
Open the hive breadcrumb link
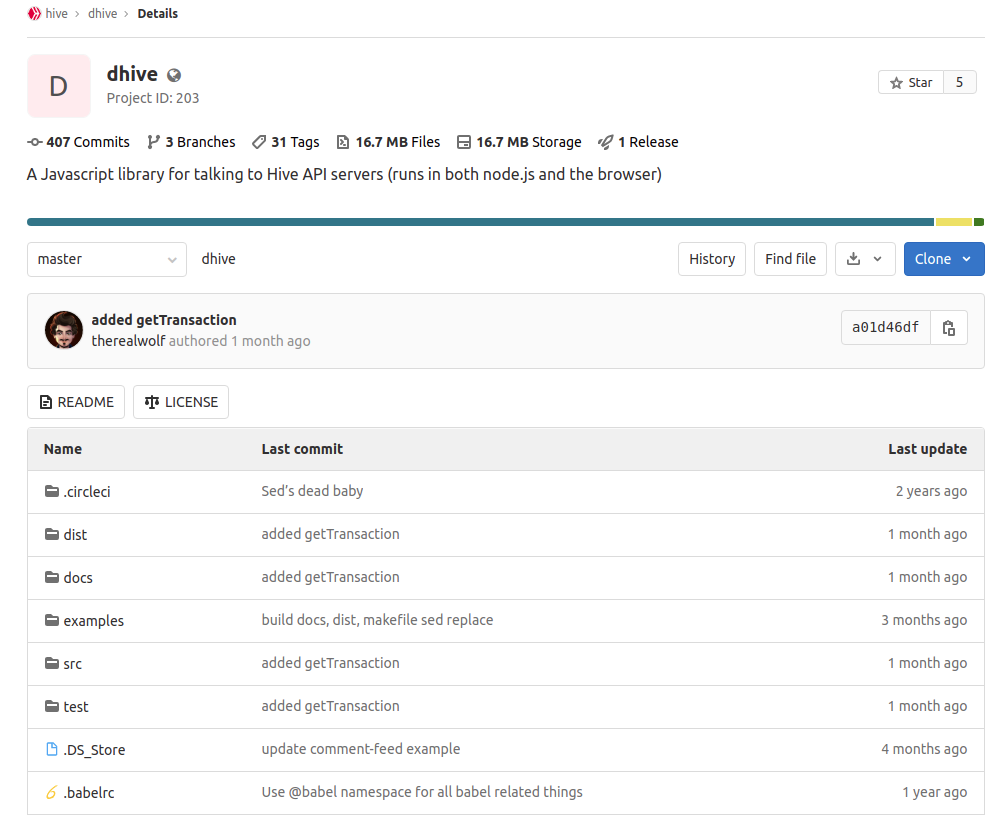56,13
